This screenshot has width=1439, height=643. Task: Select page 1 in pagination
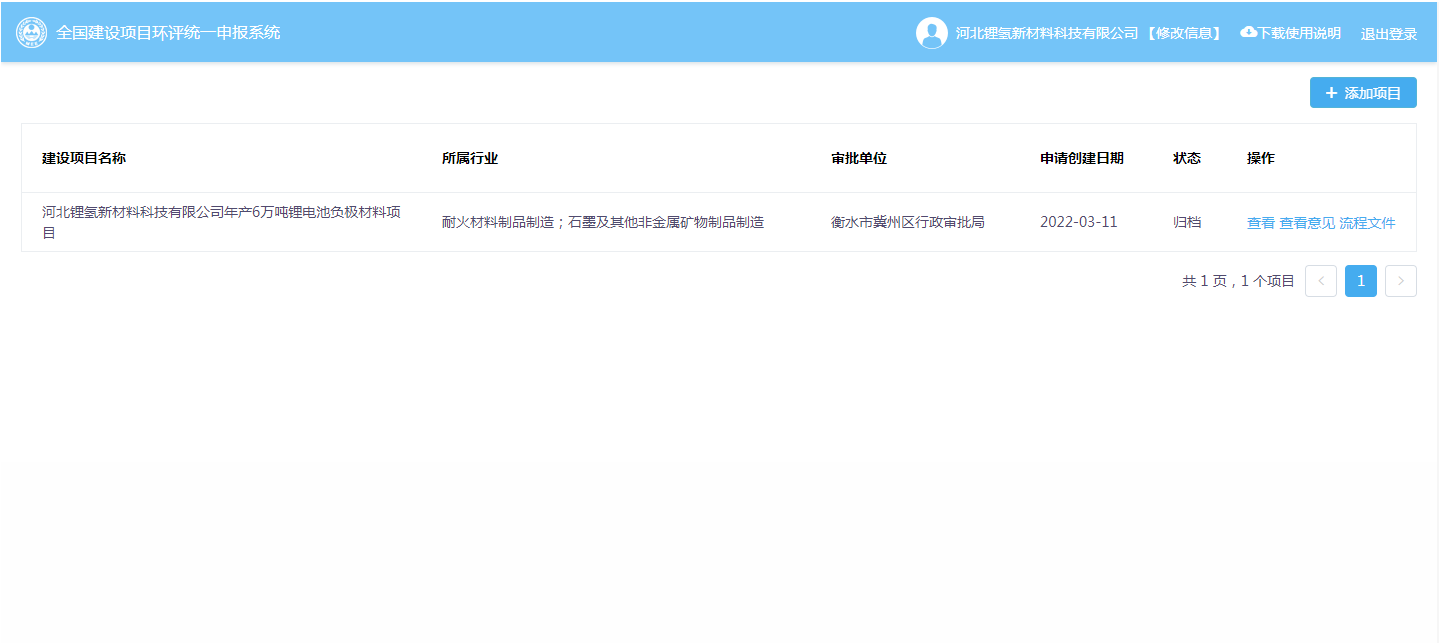pyautogui.click(x=1361, y=281)
